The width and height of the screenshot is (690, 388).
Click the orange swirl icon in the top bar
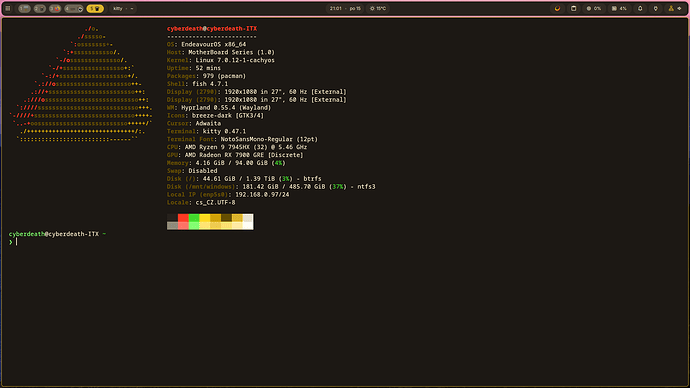(557, 8)
